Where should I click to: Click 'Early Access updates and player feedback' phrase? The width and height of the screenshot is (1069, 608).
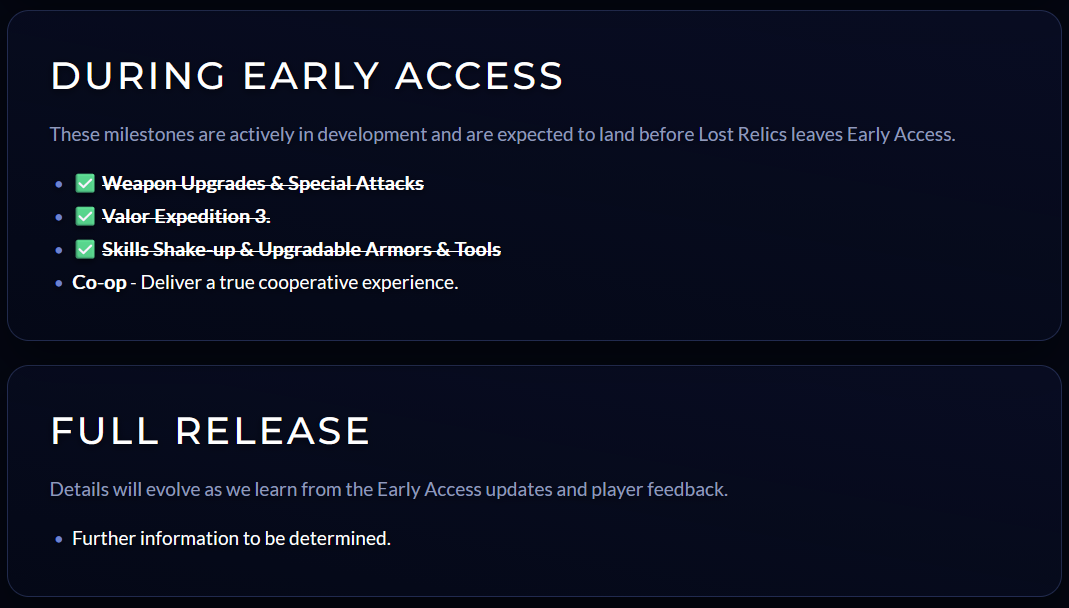552,489
